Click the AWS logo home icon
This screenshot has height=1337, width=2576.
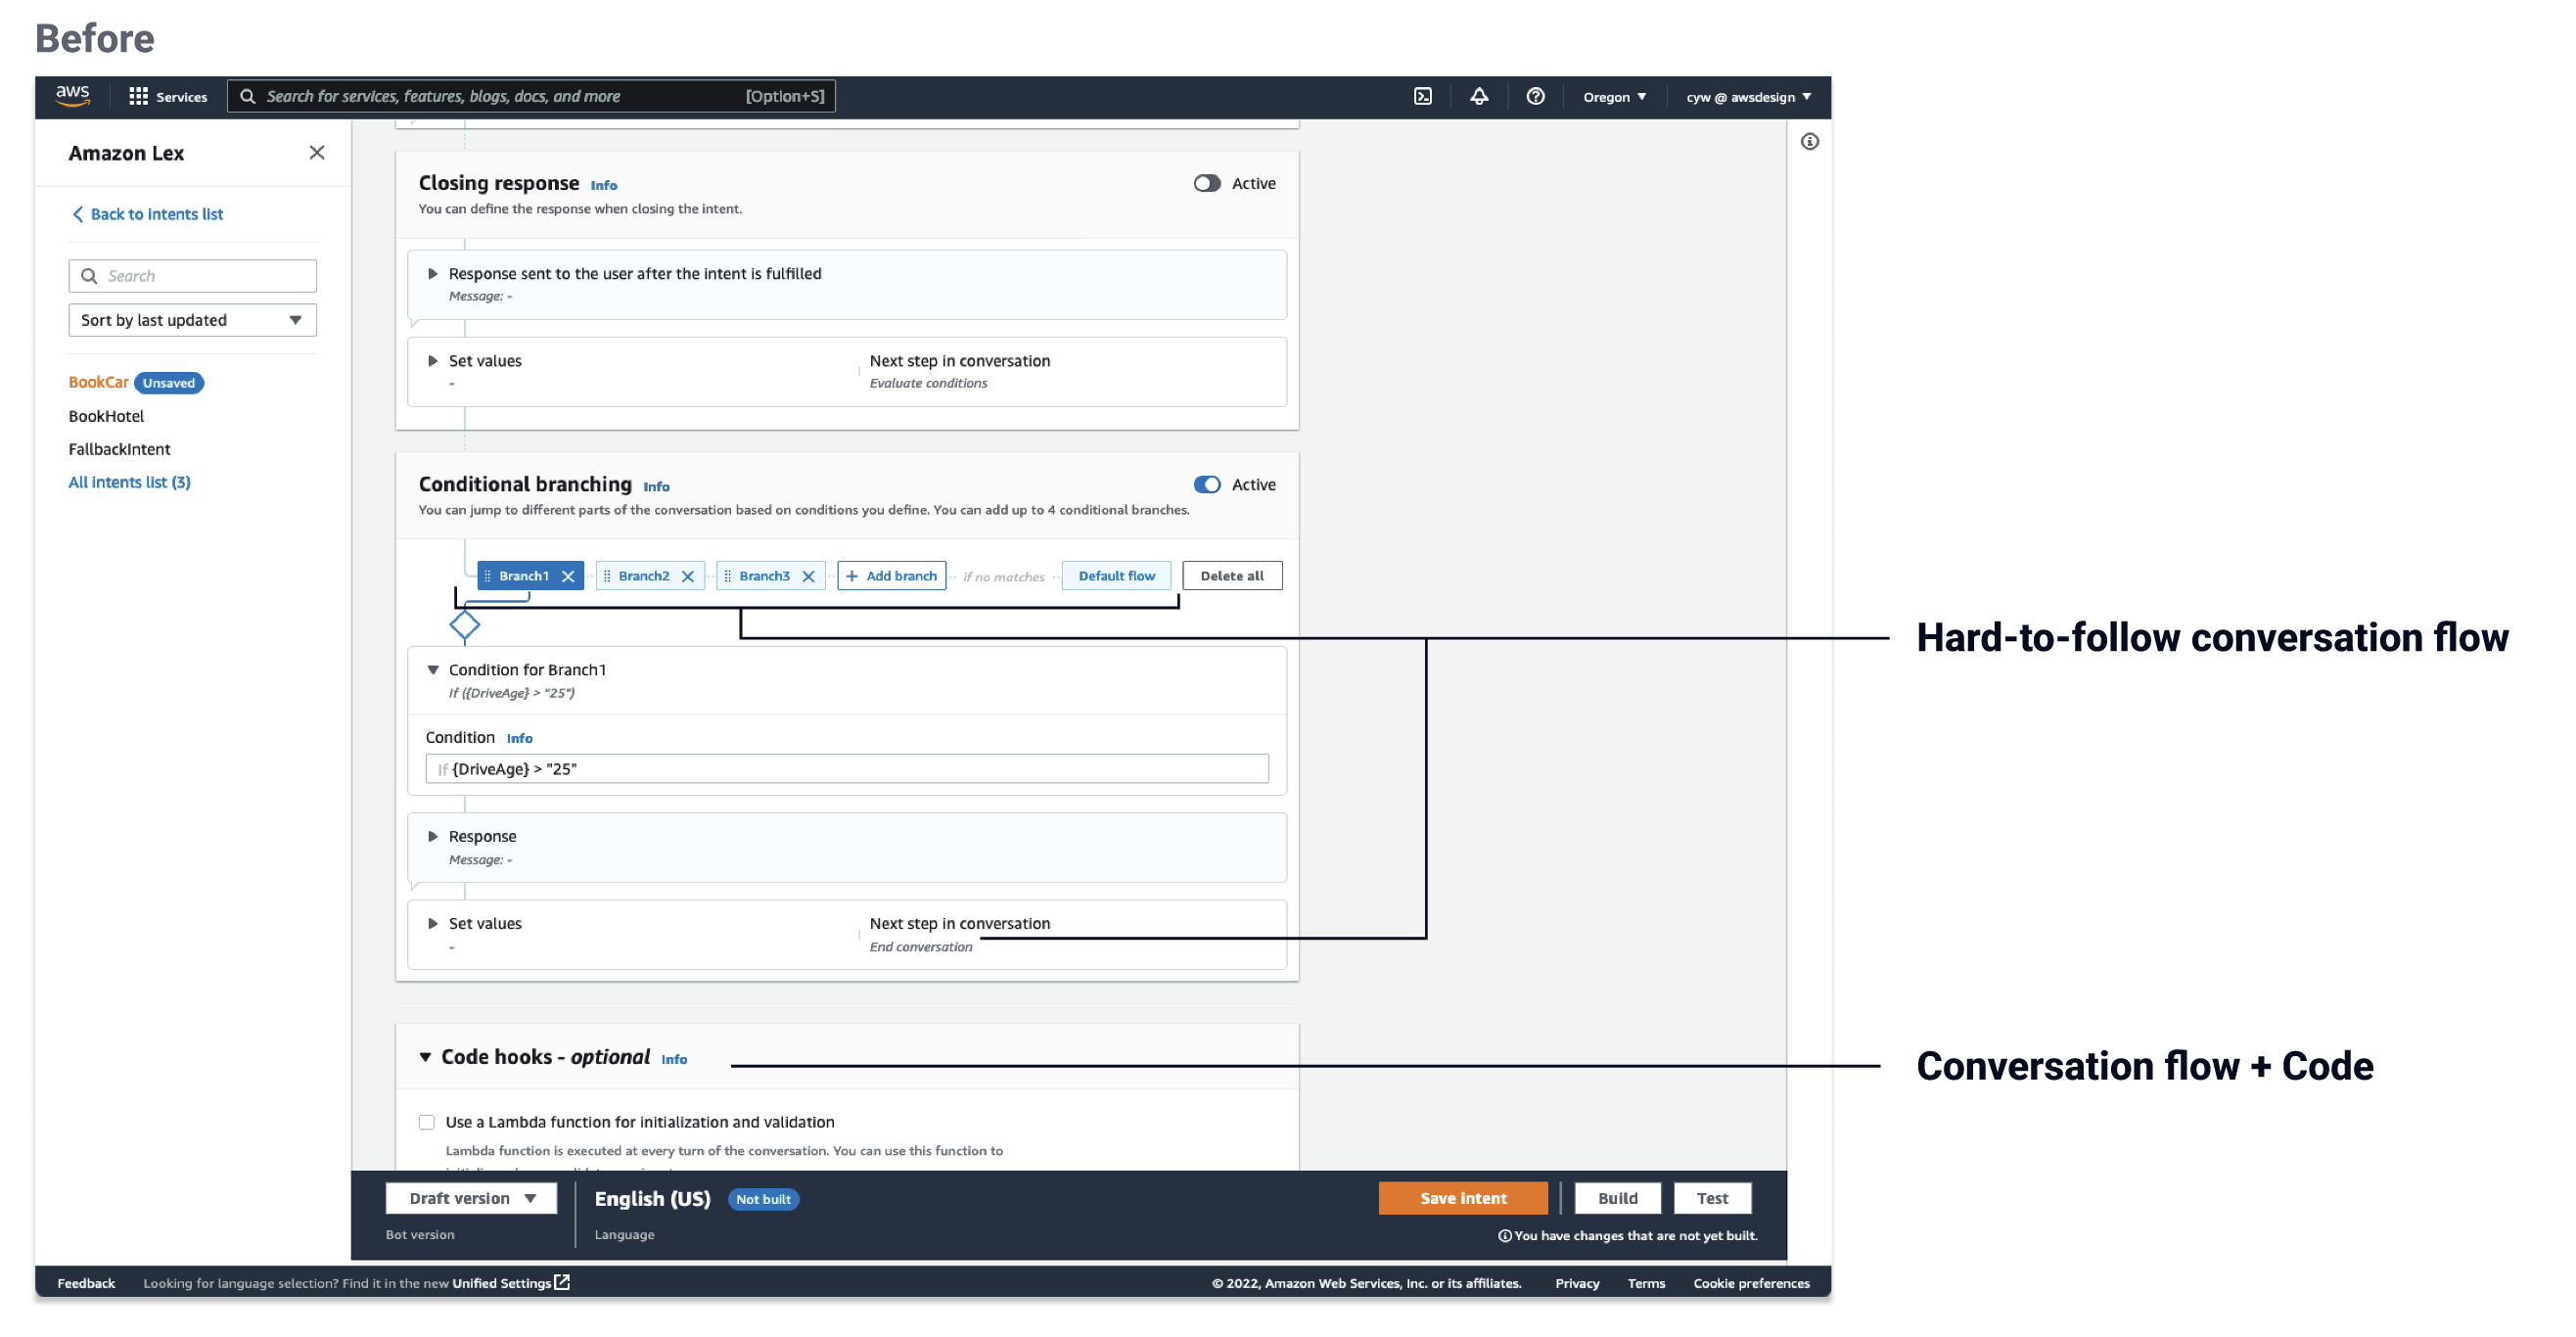point(72,96)
